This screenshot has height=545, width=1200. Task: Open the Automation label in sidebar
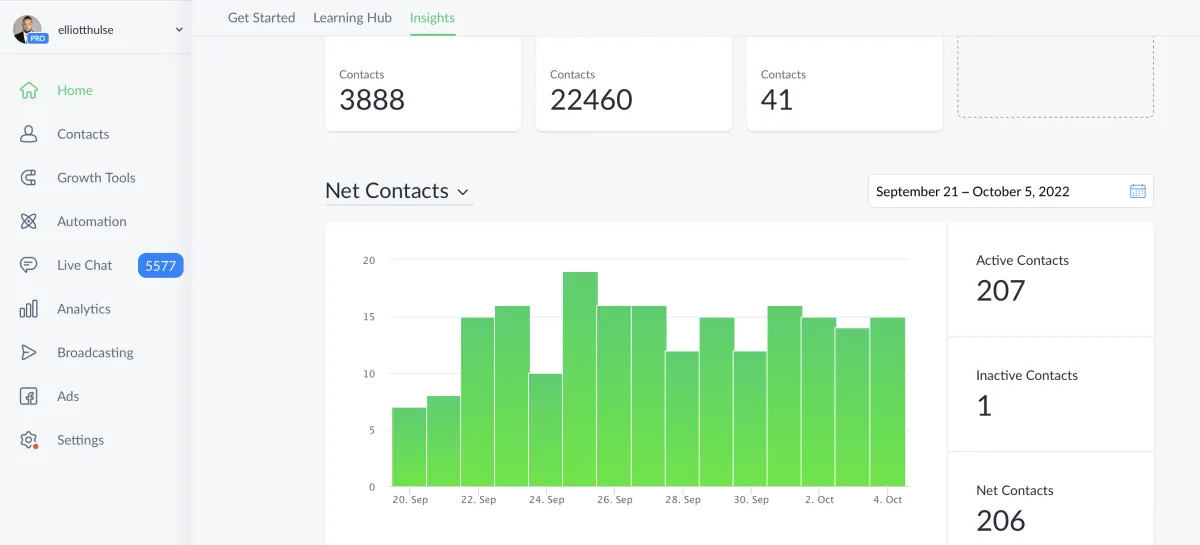coord(92,221)
